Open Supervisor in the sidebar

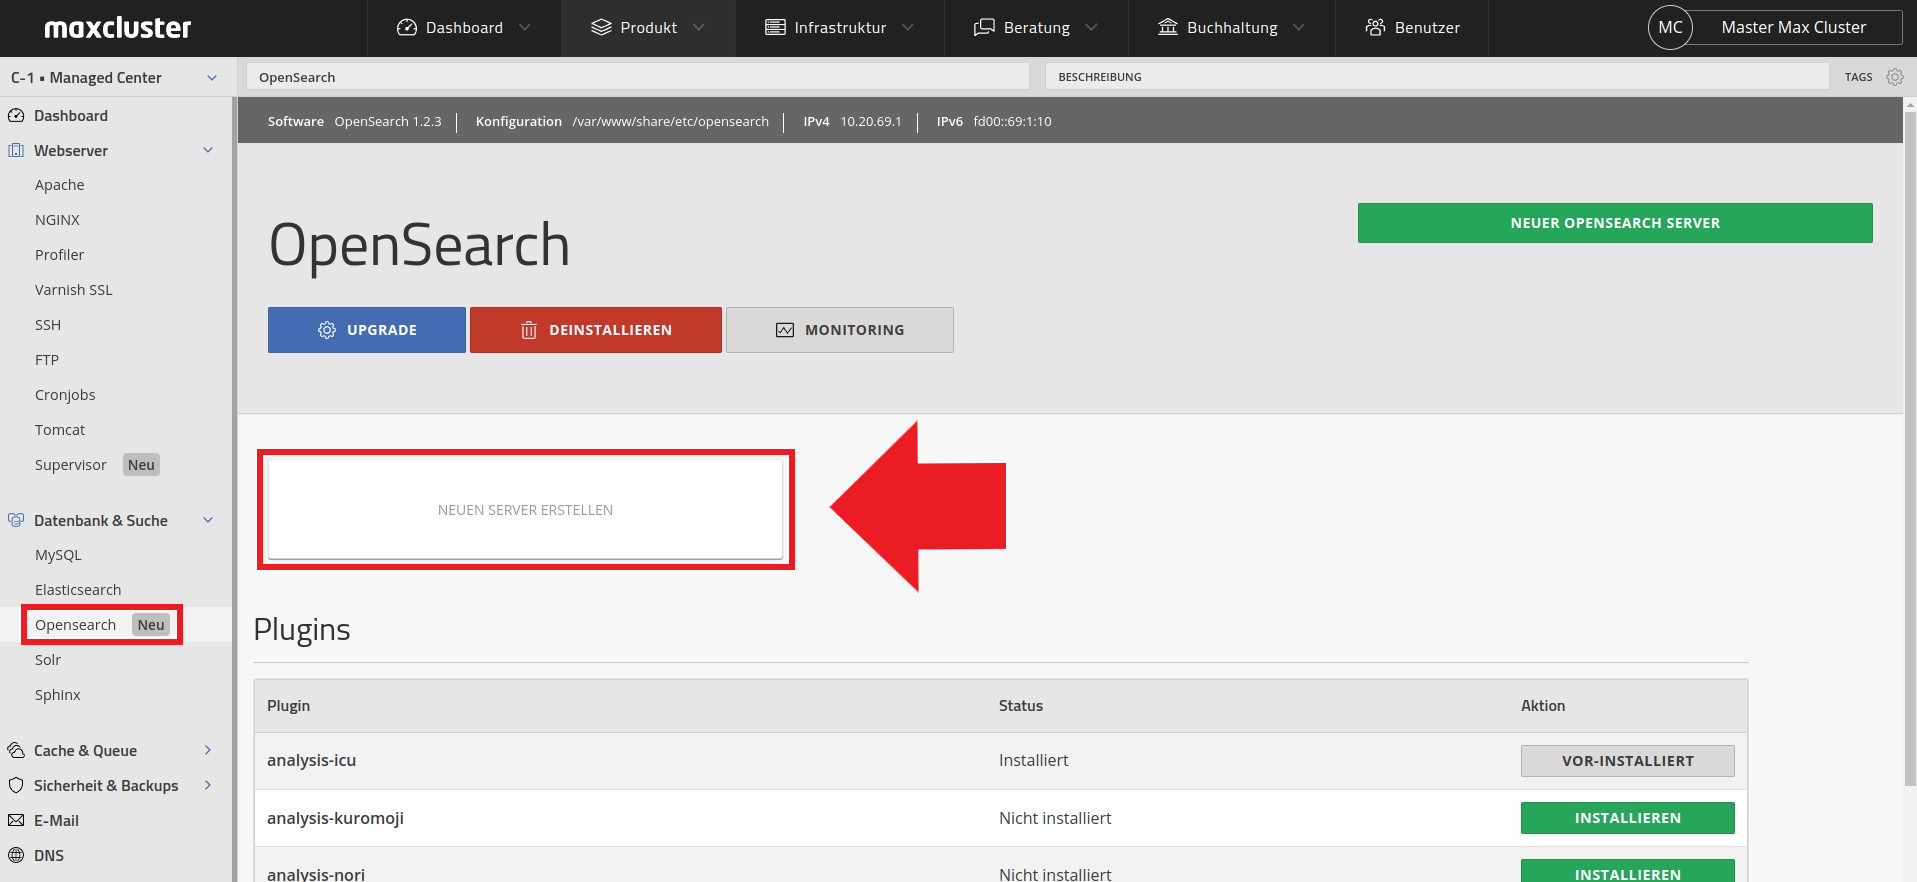click(x=71, y=466)
